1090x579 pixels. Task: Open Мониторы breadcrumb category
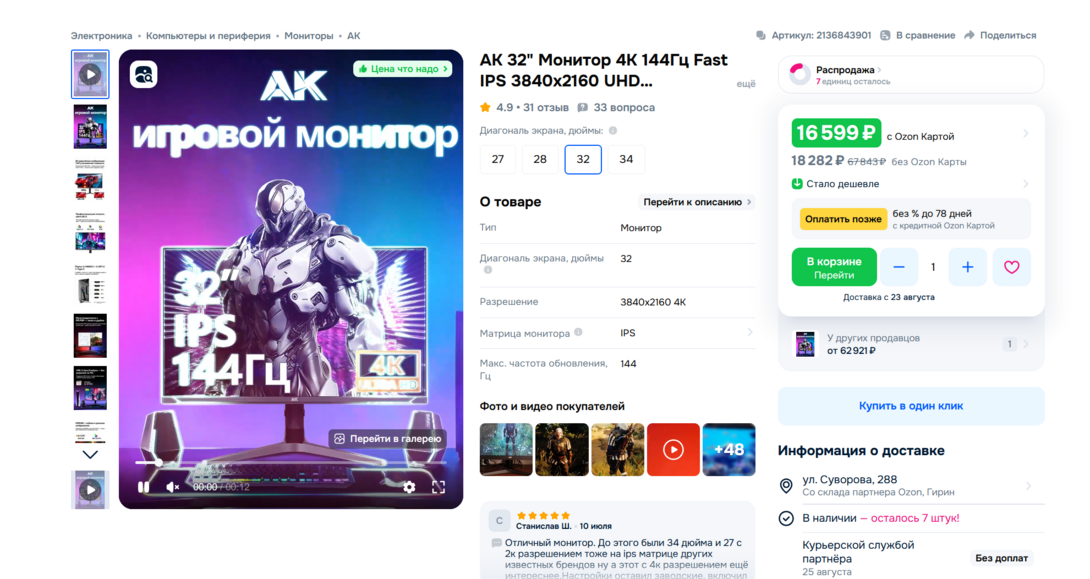pos(309,35)
